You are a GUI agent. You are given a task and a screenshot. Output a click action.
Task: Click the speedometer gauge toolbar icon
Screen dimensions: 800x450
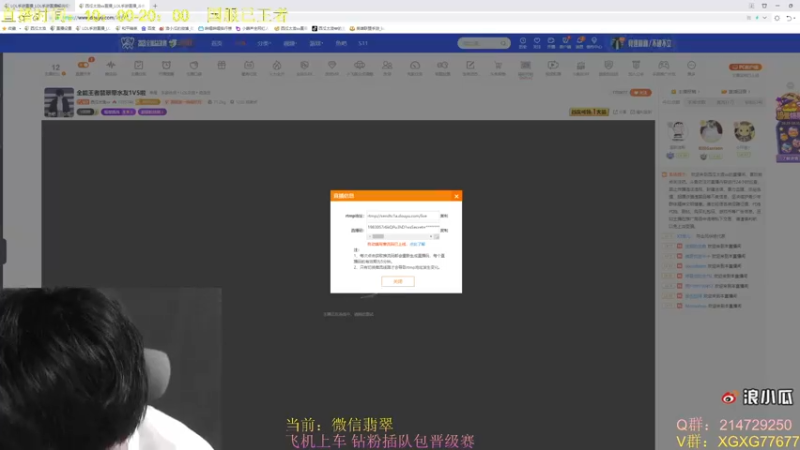(415, 65)
